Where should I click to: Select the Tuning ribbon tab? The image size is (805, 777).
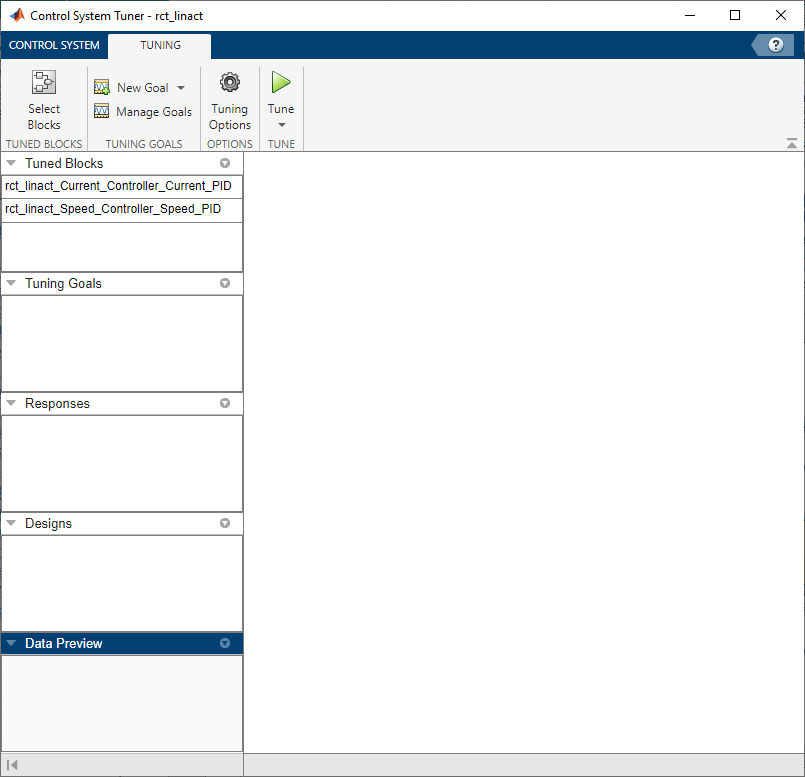coord(160,45)
